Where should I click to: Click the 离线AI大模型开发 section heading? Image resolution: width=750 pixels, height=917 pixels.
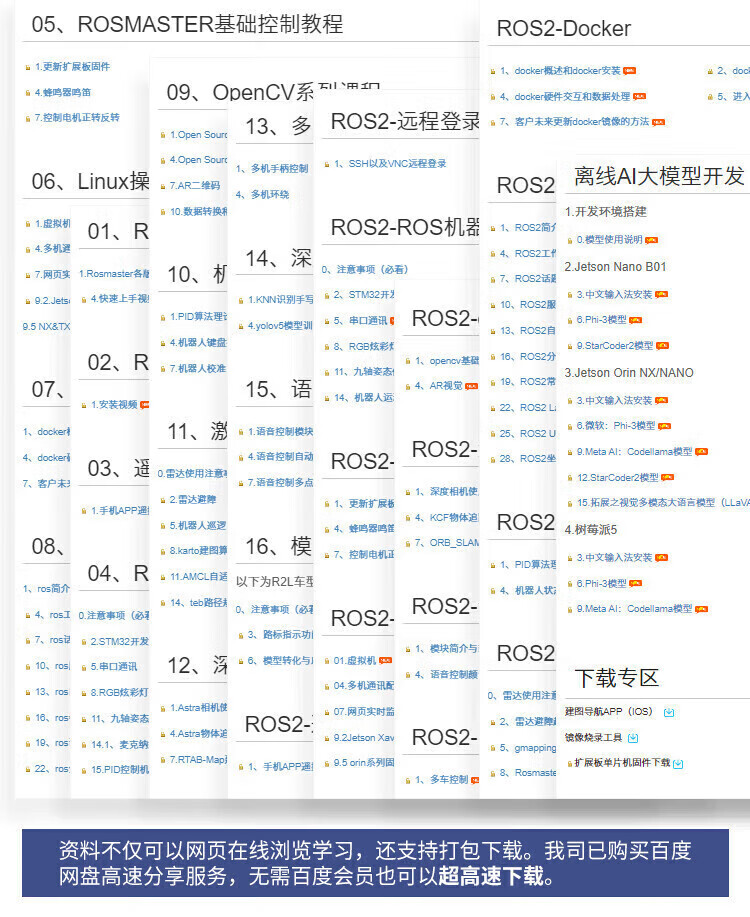pyautogui.click(x=659, y=175)
